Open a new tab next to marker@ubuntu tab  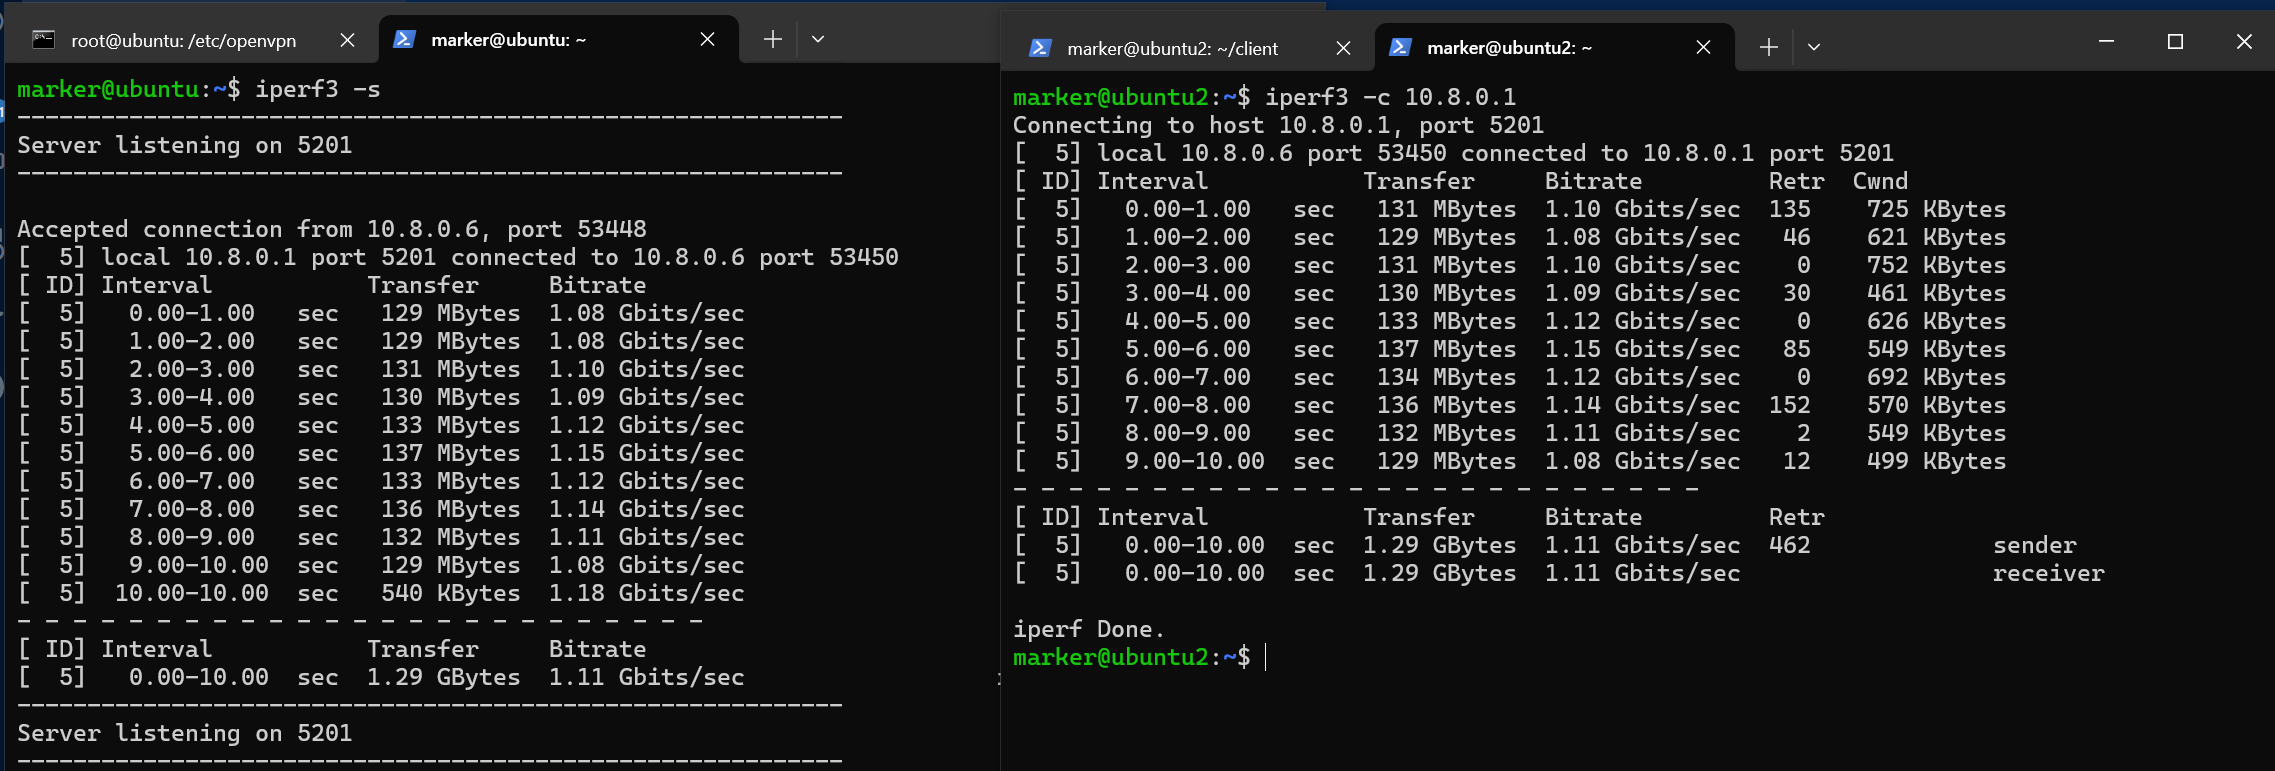click(772, 39)
